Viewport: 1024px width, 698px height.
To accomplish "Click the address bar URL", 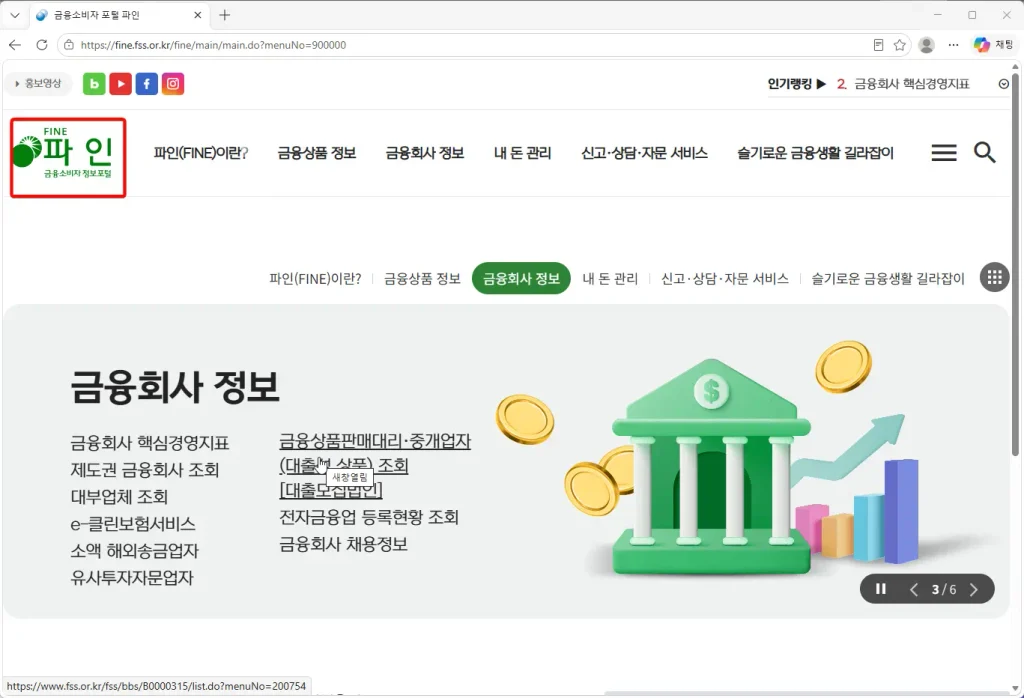I will [214, 45].
